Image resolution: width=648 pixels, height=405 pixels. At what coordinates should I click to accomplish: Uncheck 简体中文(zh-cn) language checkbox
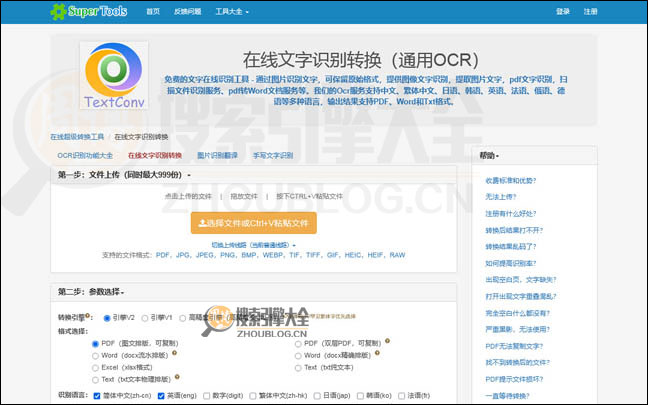(97, 396)
